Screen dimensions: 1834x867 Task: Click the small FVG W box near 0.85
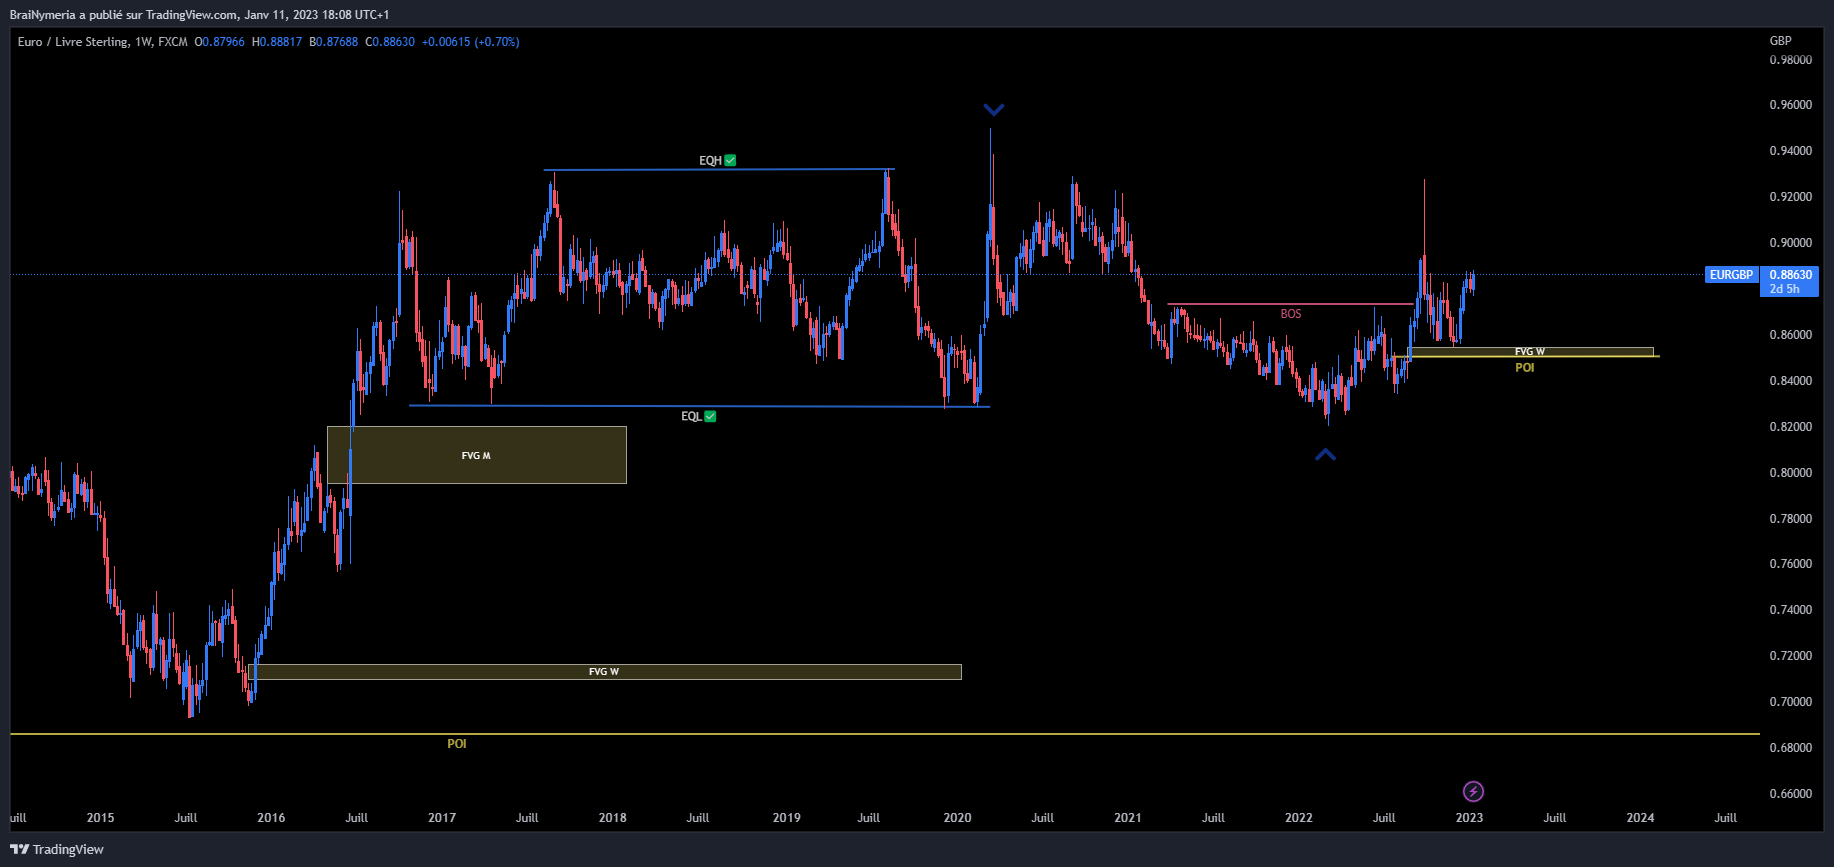[1531, 352]
